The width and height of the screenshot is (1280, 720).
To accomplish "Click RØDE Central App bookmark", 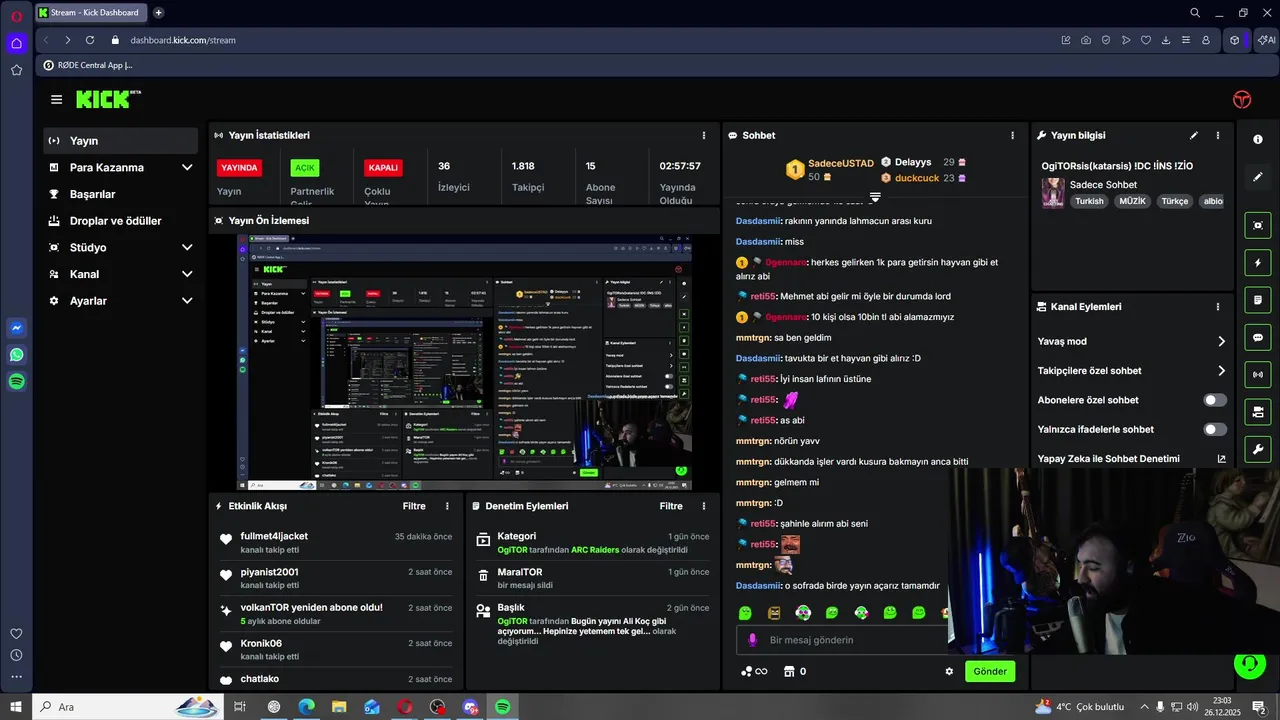I will click(x=88, y=65).
